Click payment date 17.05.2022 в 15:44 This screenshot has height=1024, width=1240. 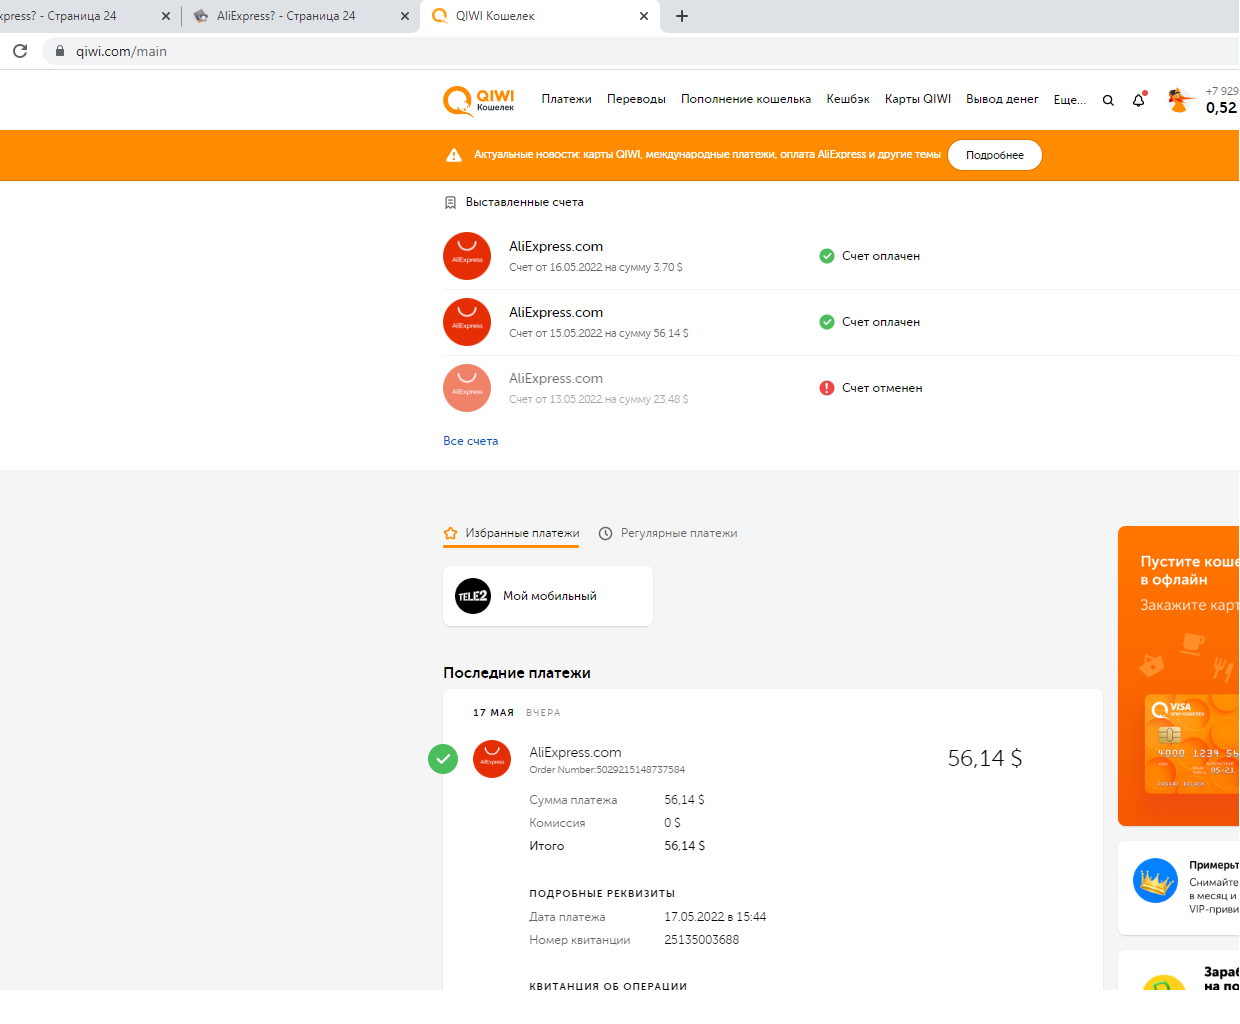(x=715, y=917)
